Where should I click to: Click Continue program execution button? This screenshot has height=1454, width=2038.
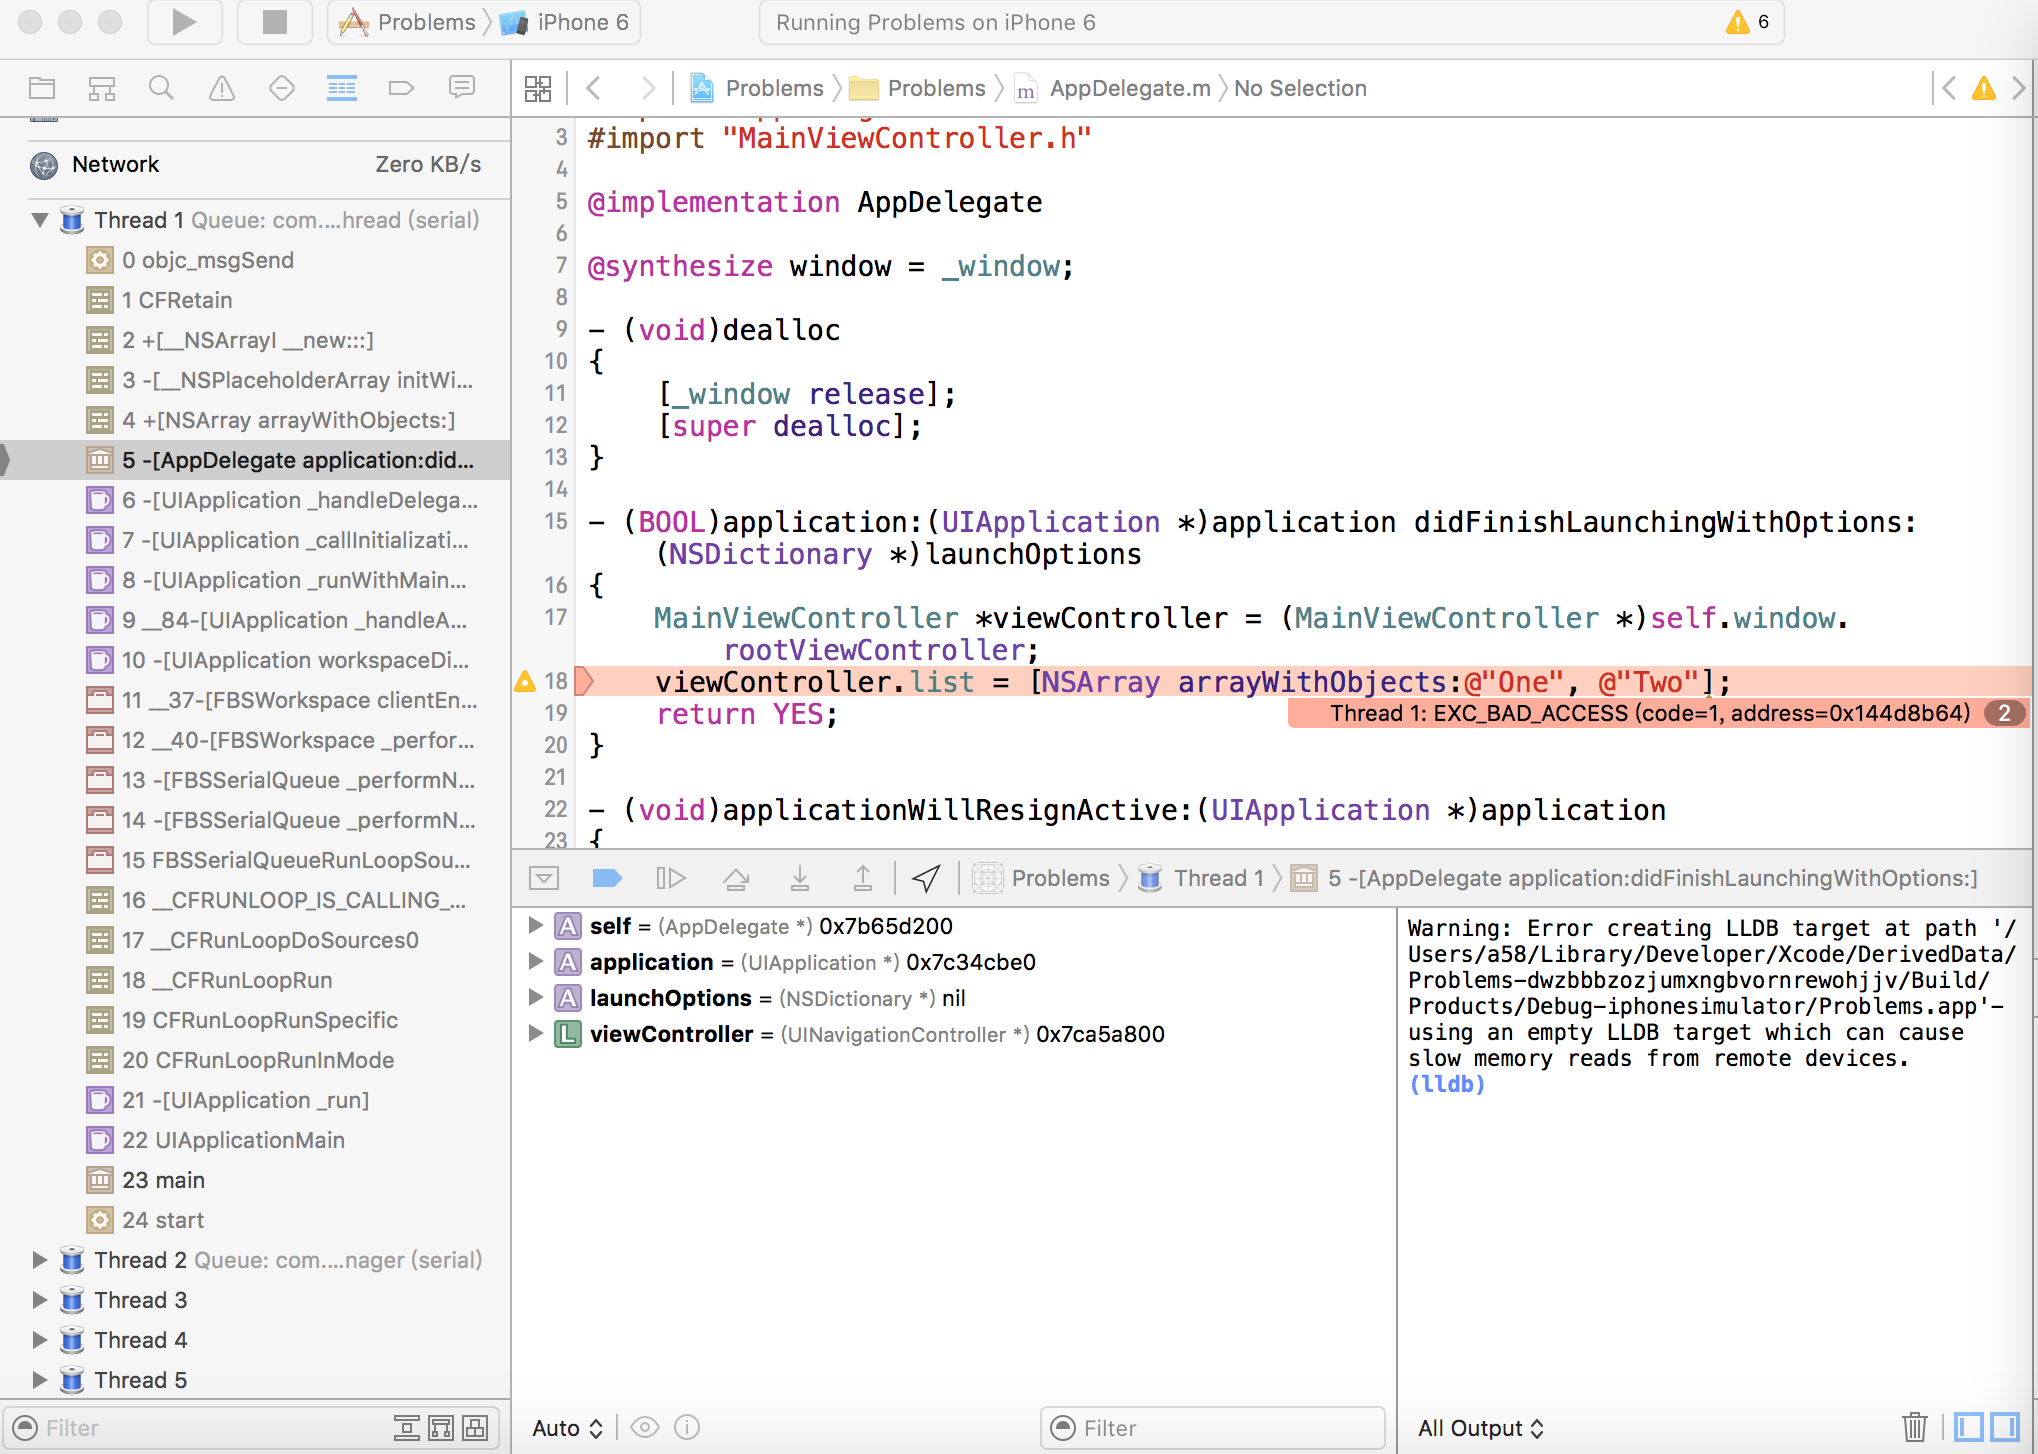pyautogui.click(x=671, y=878)
